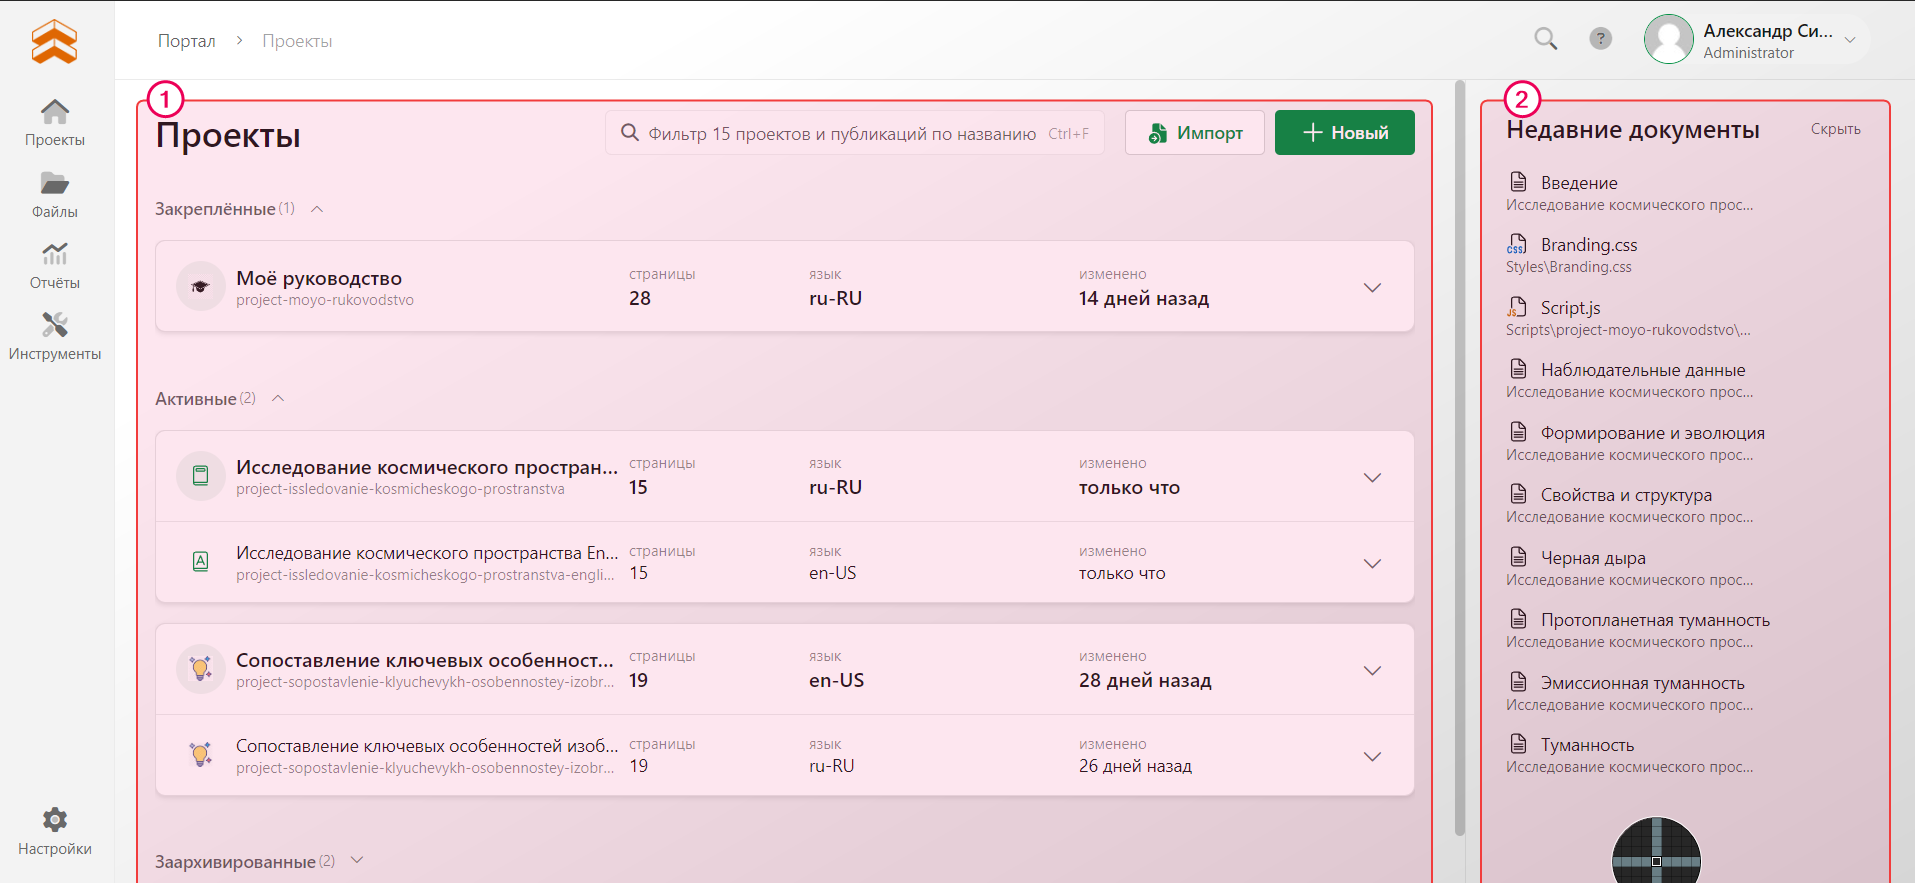
Task: Collapse the Активные section
Action: (x=279, y=399)
